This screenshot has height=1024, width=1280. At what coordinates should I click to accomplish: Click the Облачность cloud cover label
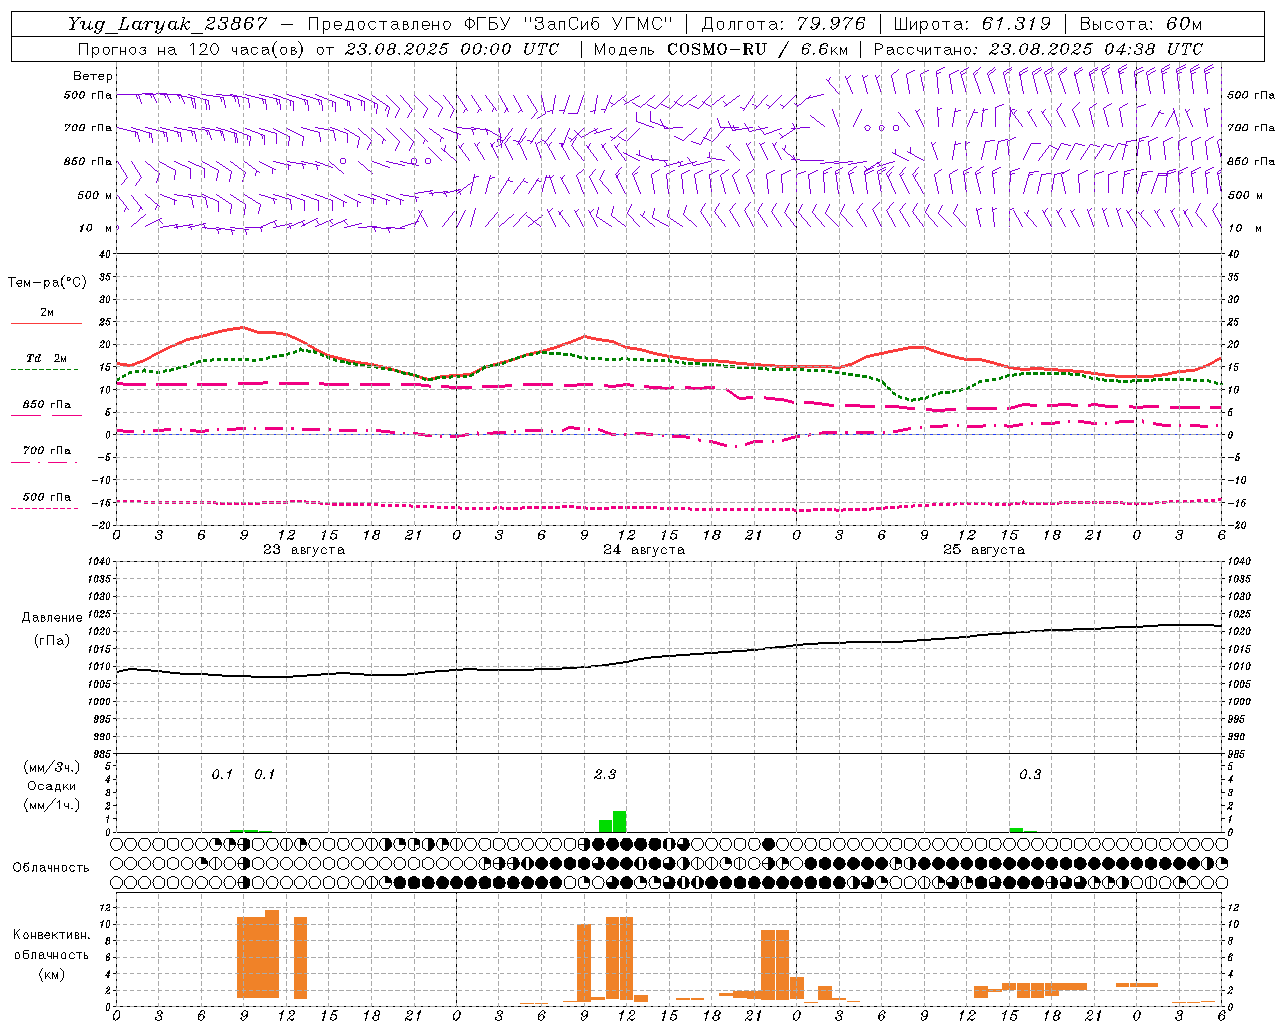tap(51, 868)
